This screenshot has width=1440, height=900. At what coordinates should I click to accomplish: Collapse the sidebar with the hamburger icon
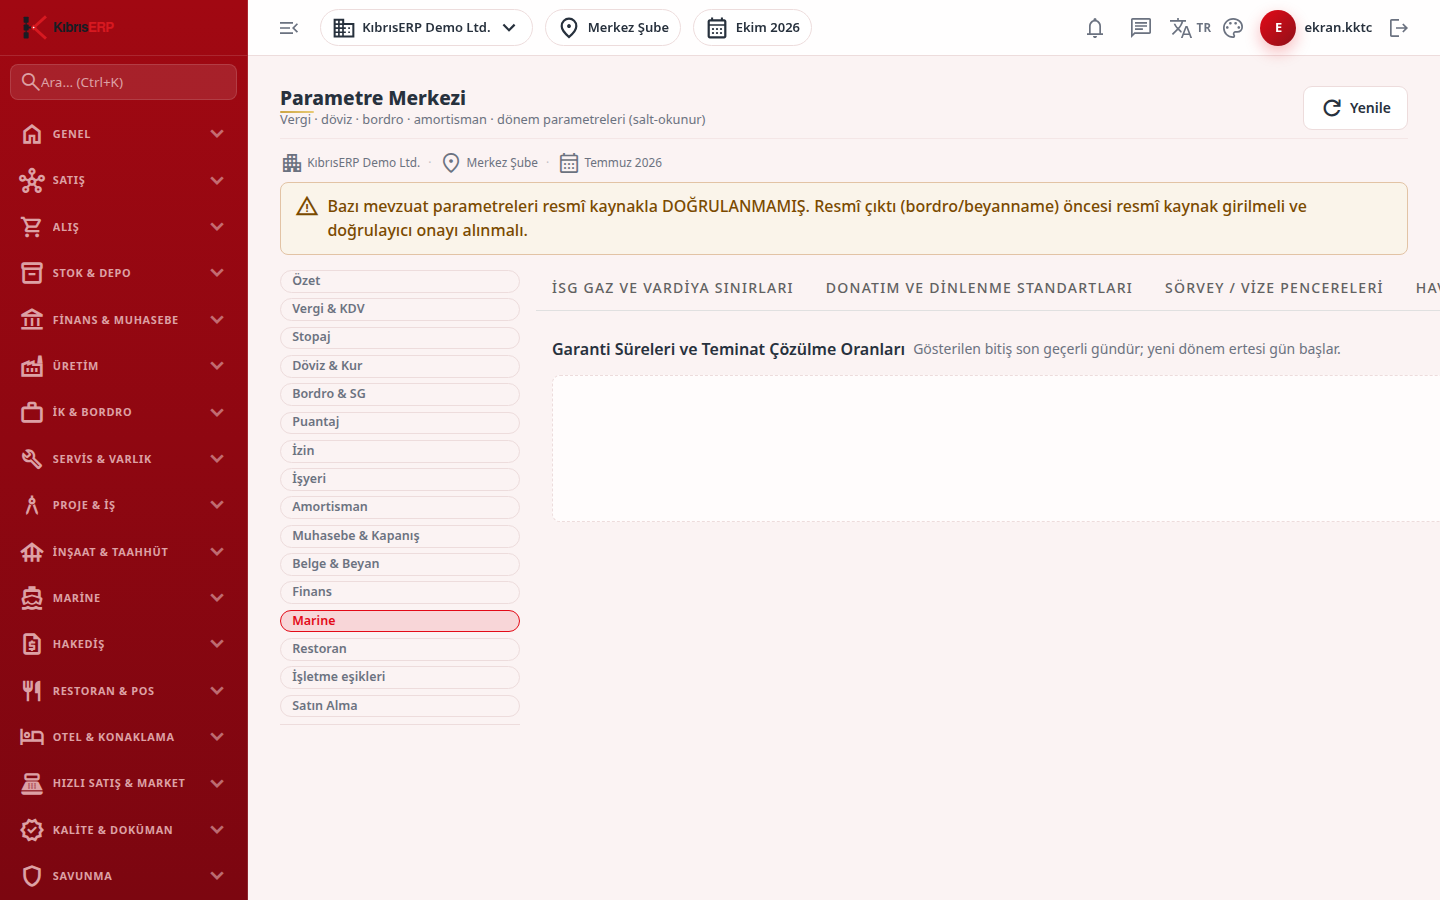[x=289, y=28]
